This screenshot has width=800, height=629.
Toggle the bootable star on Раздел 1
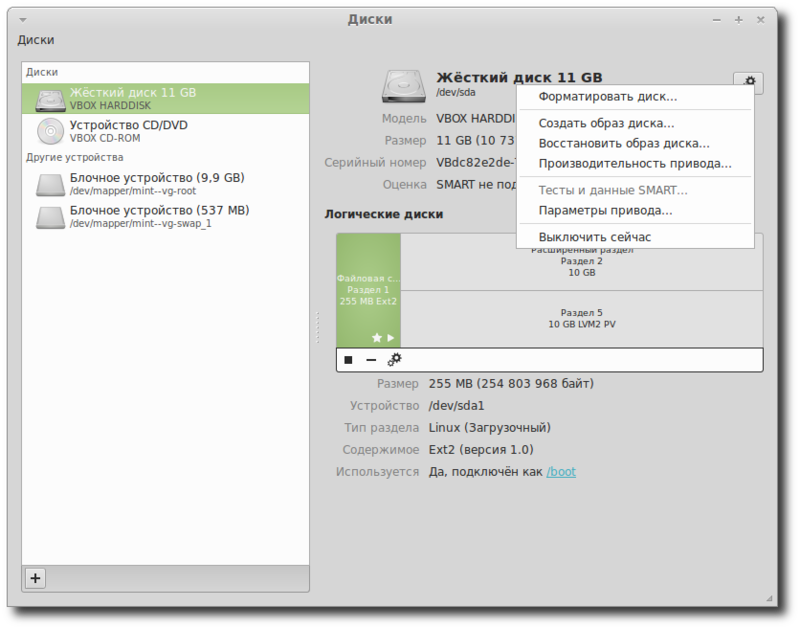click(377, 338)
